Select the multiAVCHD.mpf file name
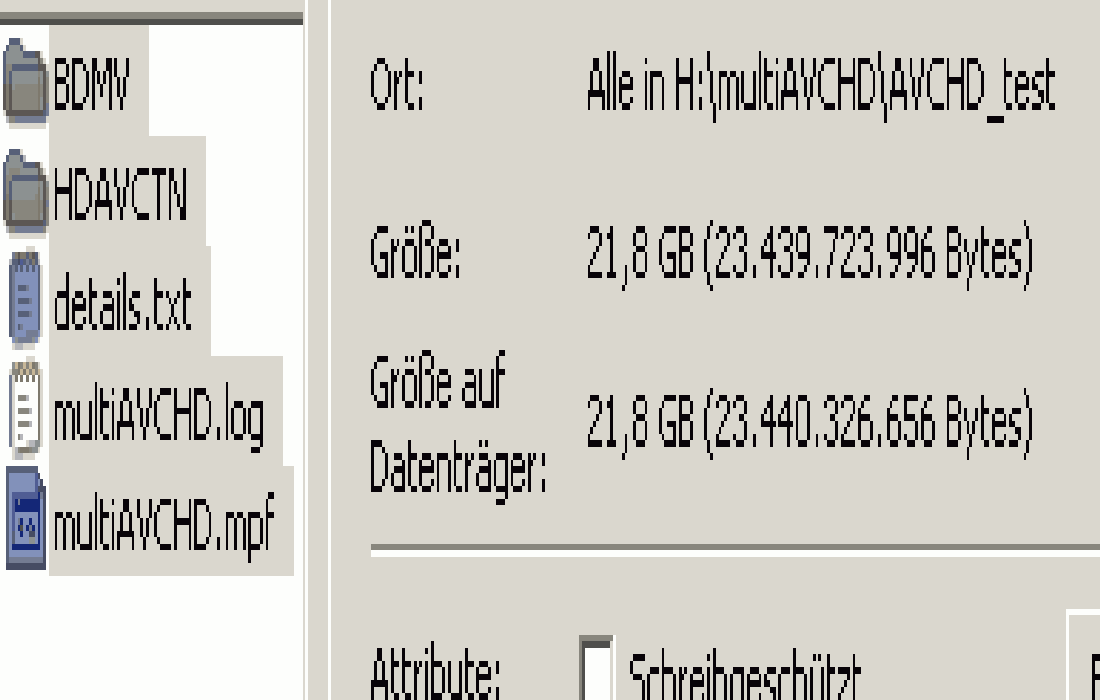The image size is (1100, 700). [x=163, y=526]
